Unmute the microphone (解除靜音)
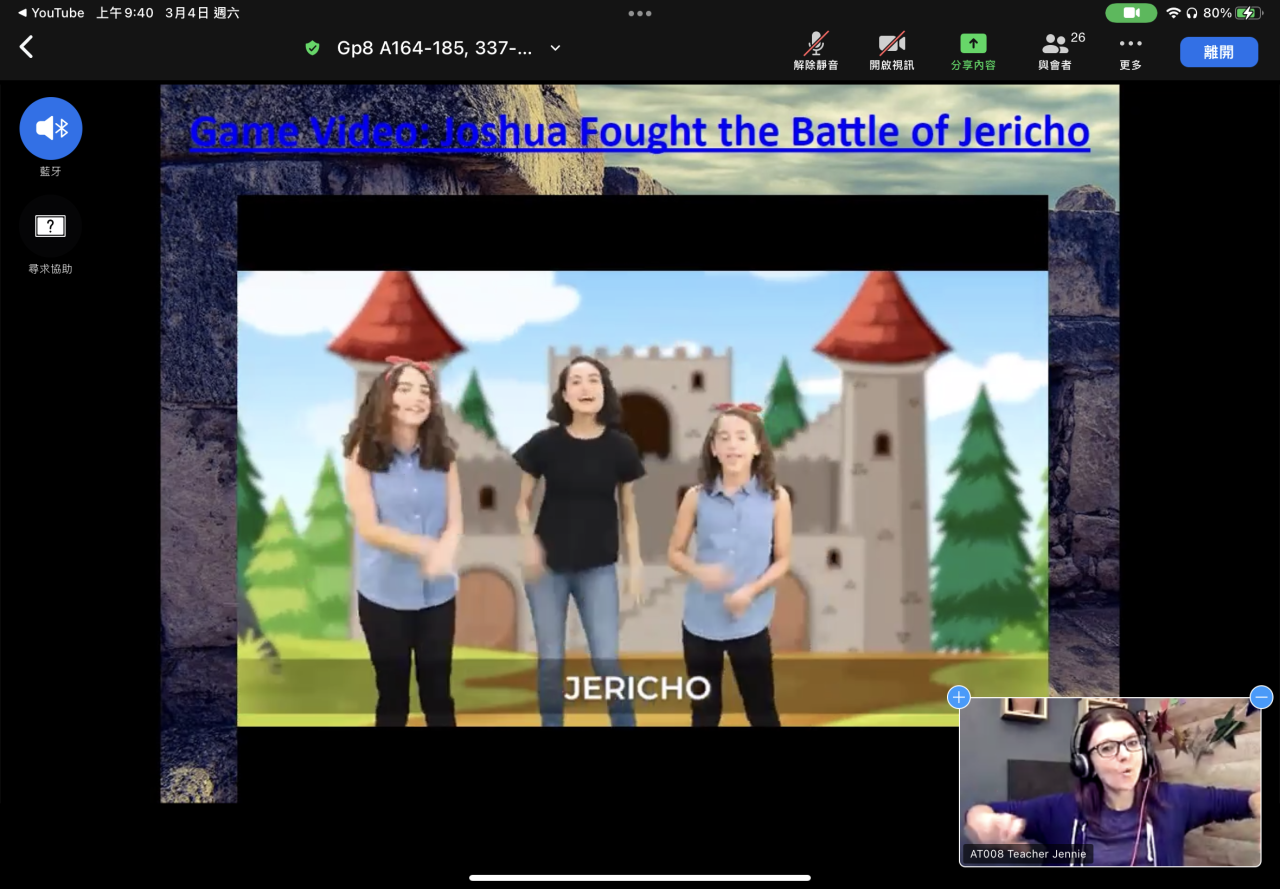Screen dimensions: 1280x889 (816, 51)
